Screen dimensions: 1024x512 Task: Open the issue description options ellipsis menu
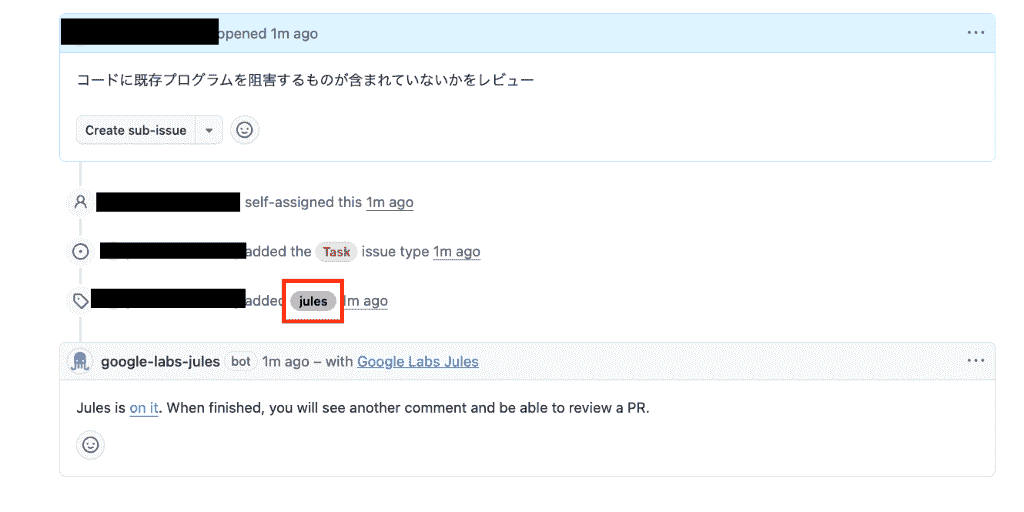pyautogui.click(x=976, y=33)
